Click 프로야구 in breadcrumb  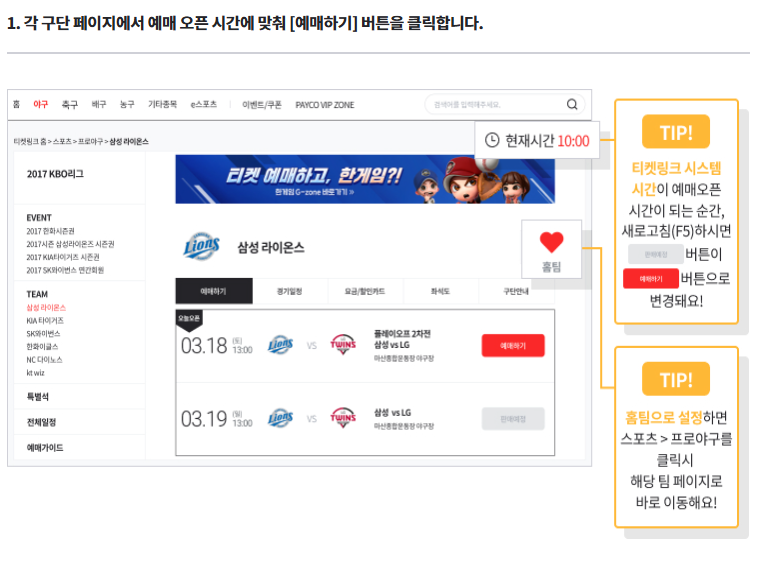(91, 141)
